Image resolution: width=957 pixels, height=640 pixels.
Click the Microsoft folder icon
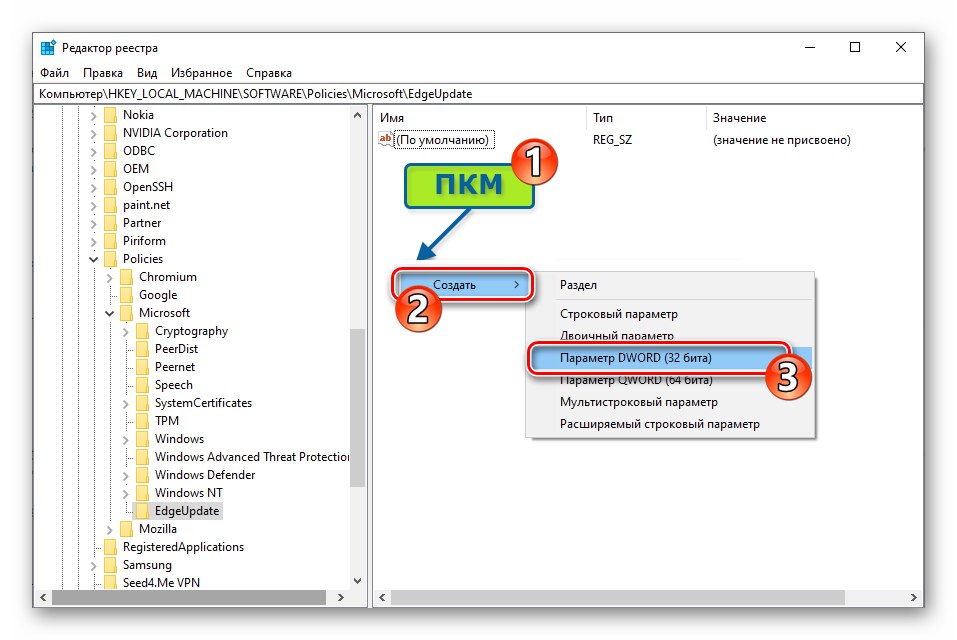pyautogui.click(x=126, y=313)
